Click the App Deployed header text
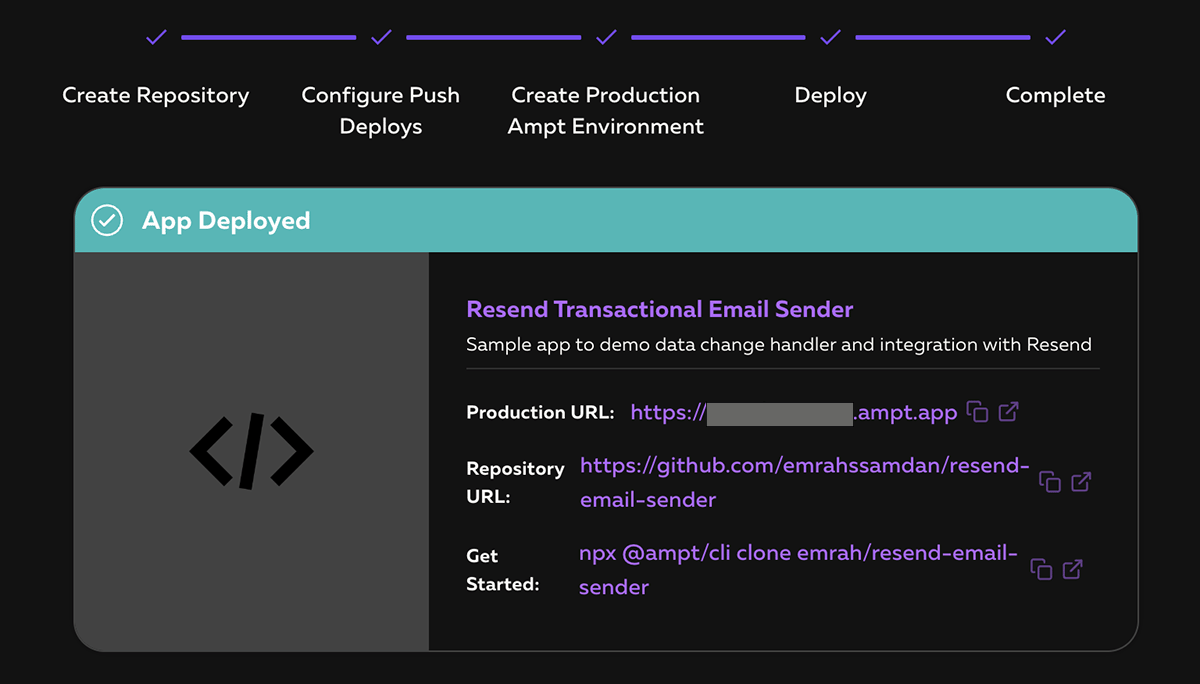 [x=226, y=221]
